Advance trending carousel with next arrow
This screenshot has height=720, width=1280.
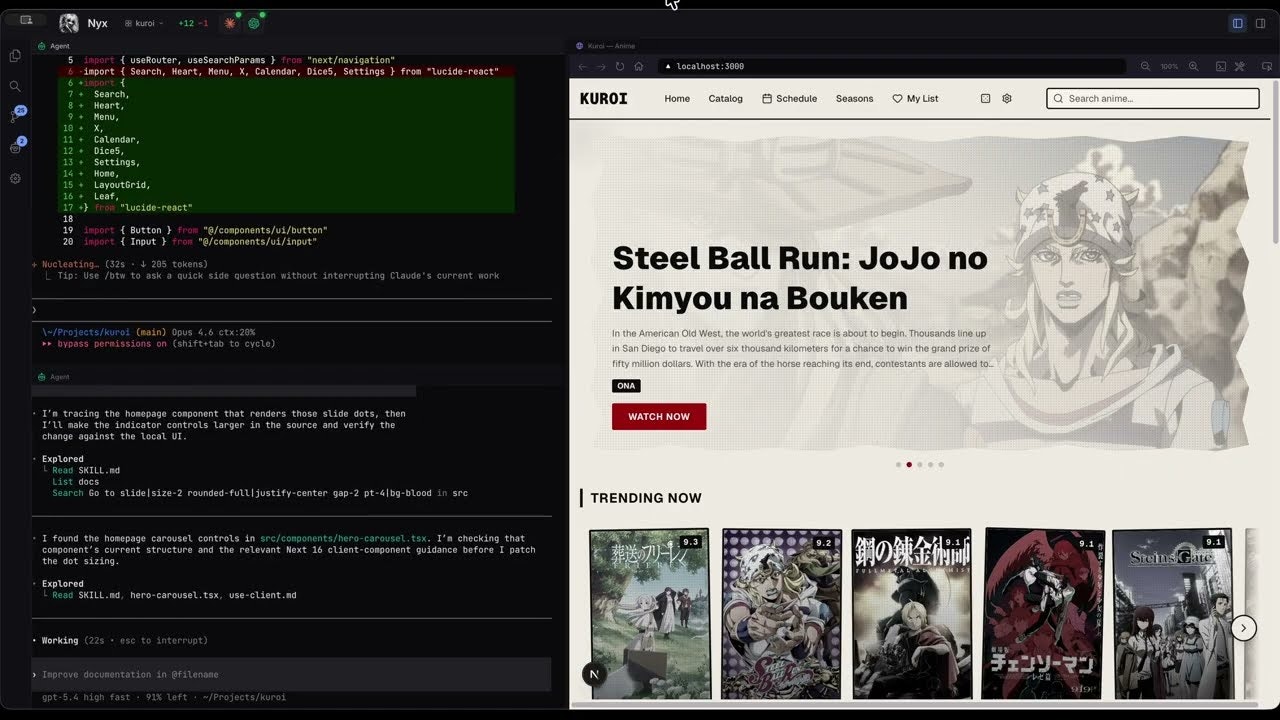tap(1243, 628)
